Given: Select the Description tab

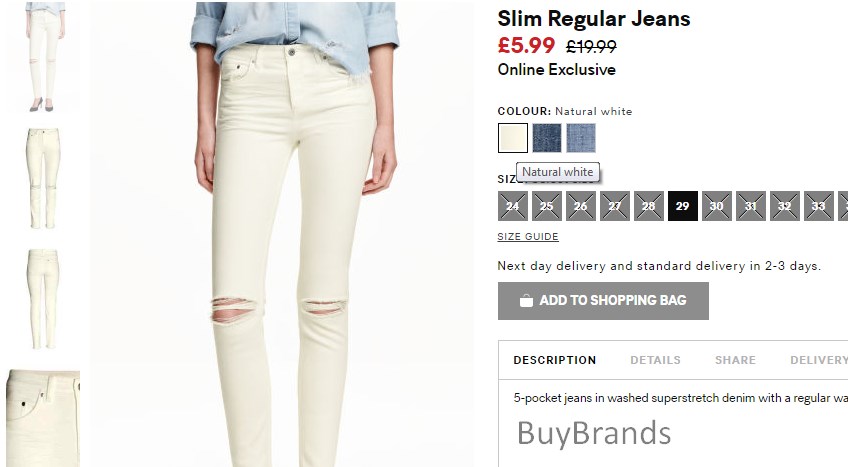Looking at the screenshot, I should [554, 360].
